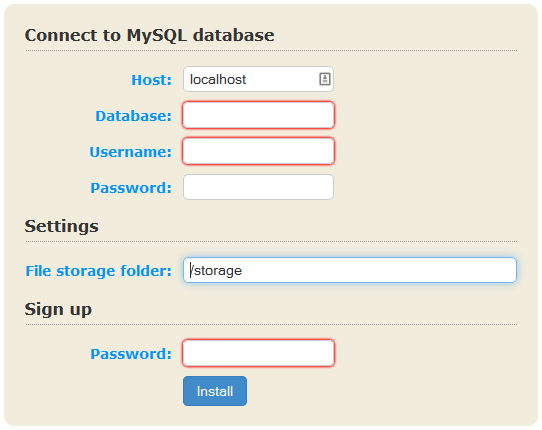Focus the MySQL Username input field
This screenshot has height=430, width=542.
click(258, 151)
